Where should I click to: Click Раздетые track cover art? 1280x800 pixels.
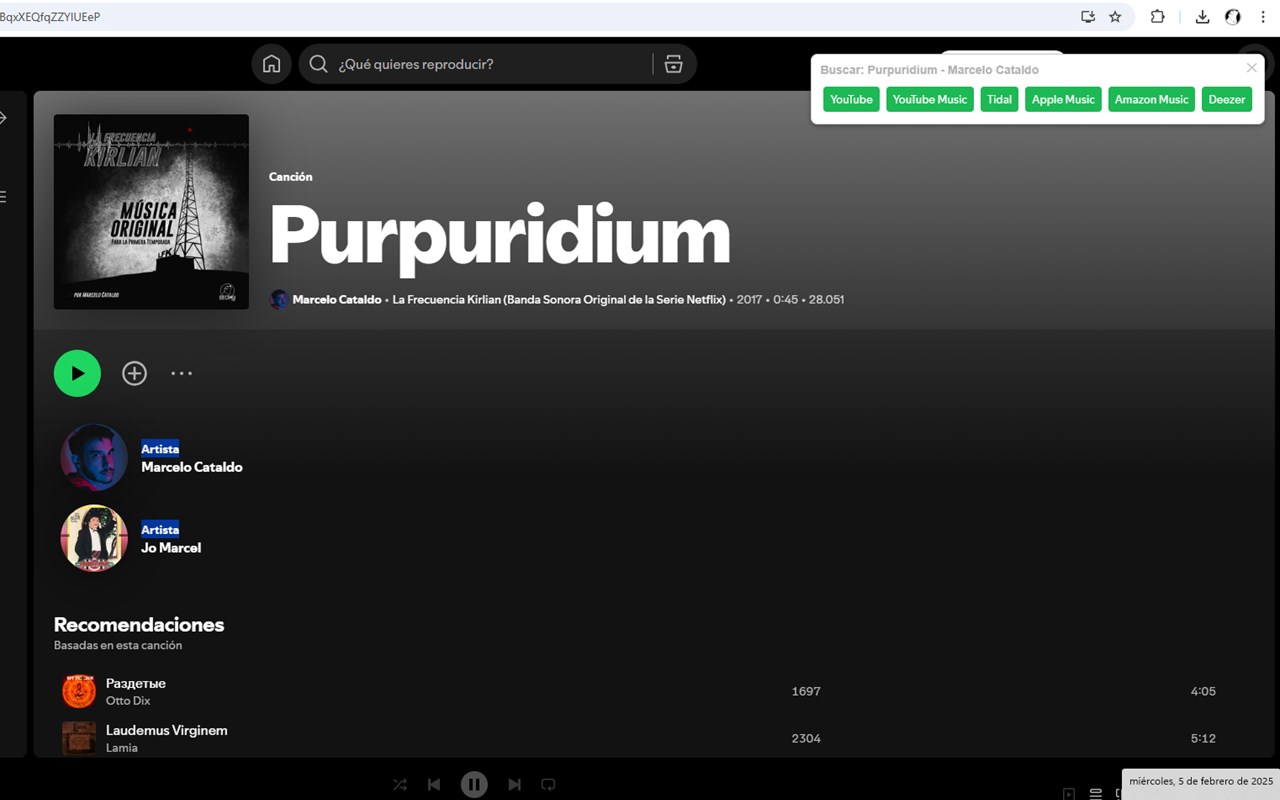(79, 691)
